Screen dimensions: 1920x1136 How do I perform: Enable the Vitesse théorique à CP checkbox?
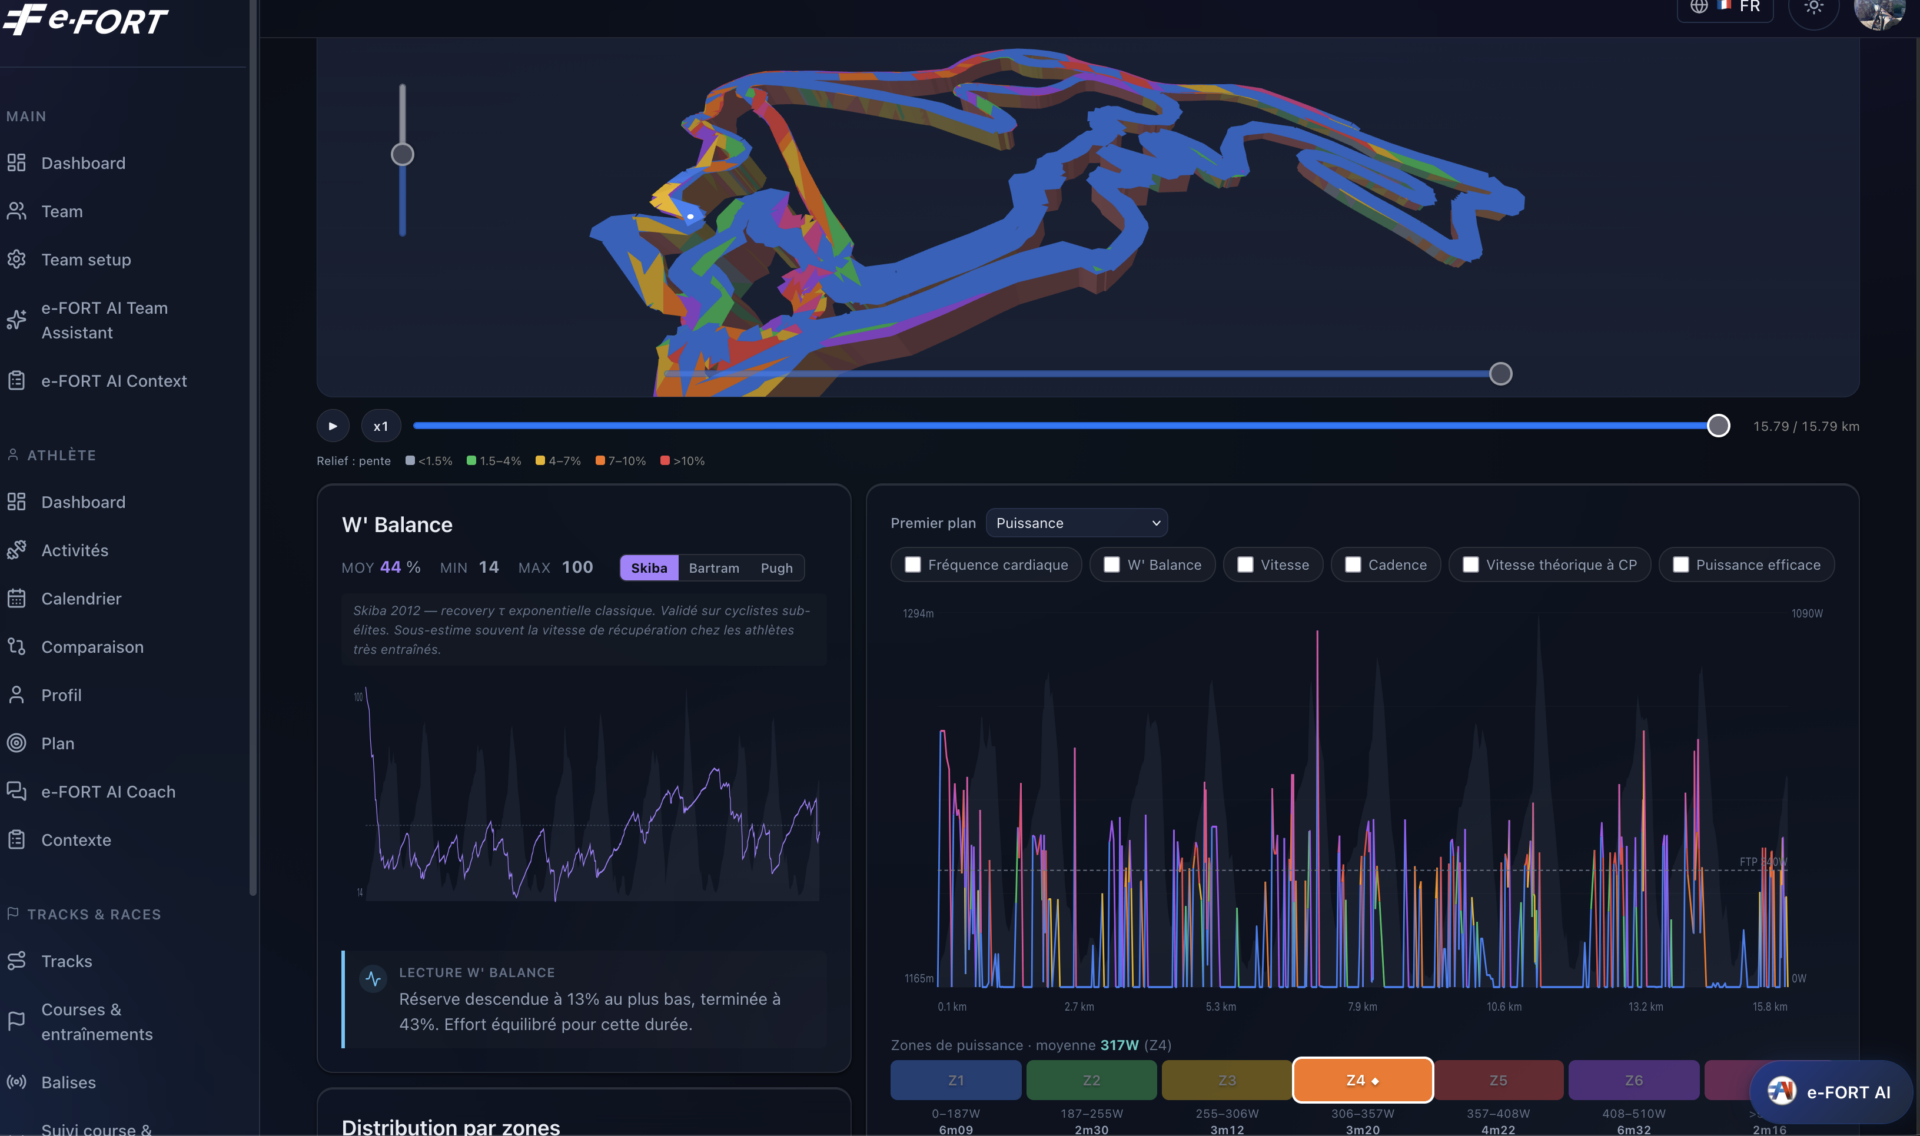pyautogui.click(x=1471, y=565)
